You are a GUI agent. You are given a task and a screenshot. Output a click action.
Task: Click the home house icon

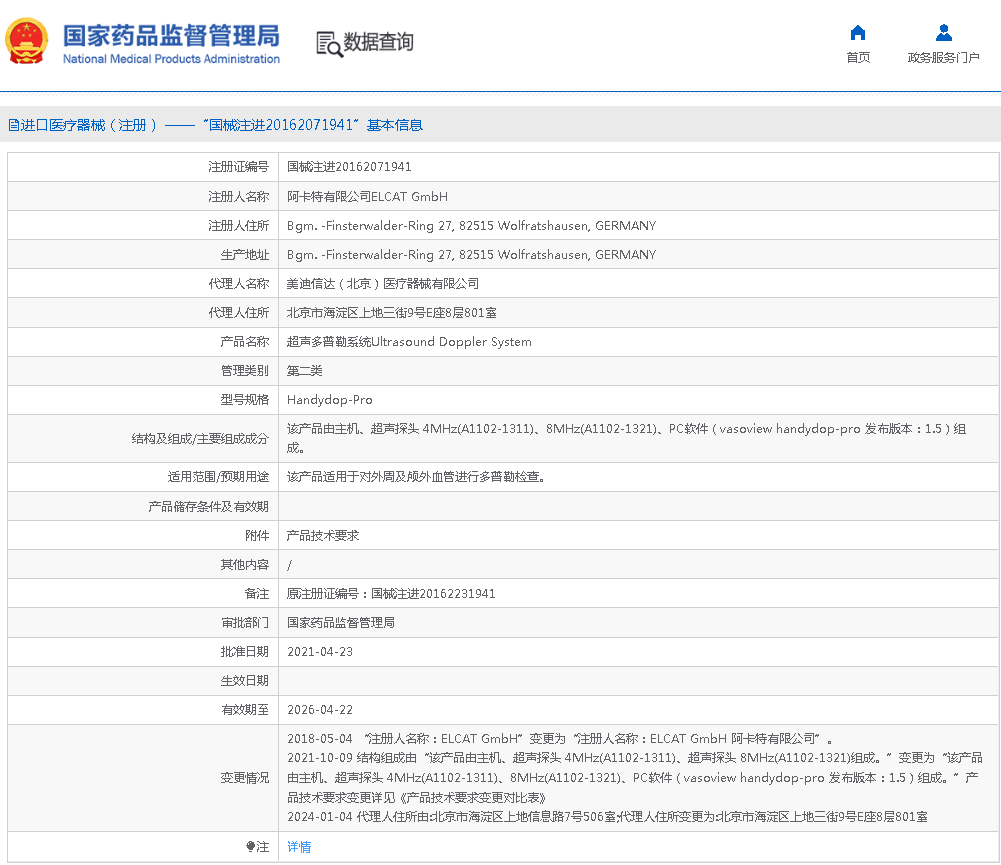pos(857,32)
